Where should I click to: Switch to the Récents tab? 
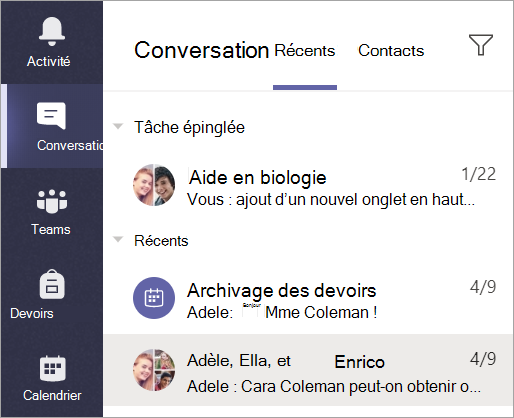[x=305, y=51]
